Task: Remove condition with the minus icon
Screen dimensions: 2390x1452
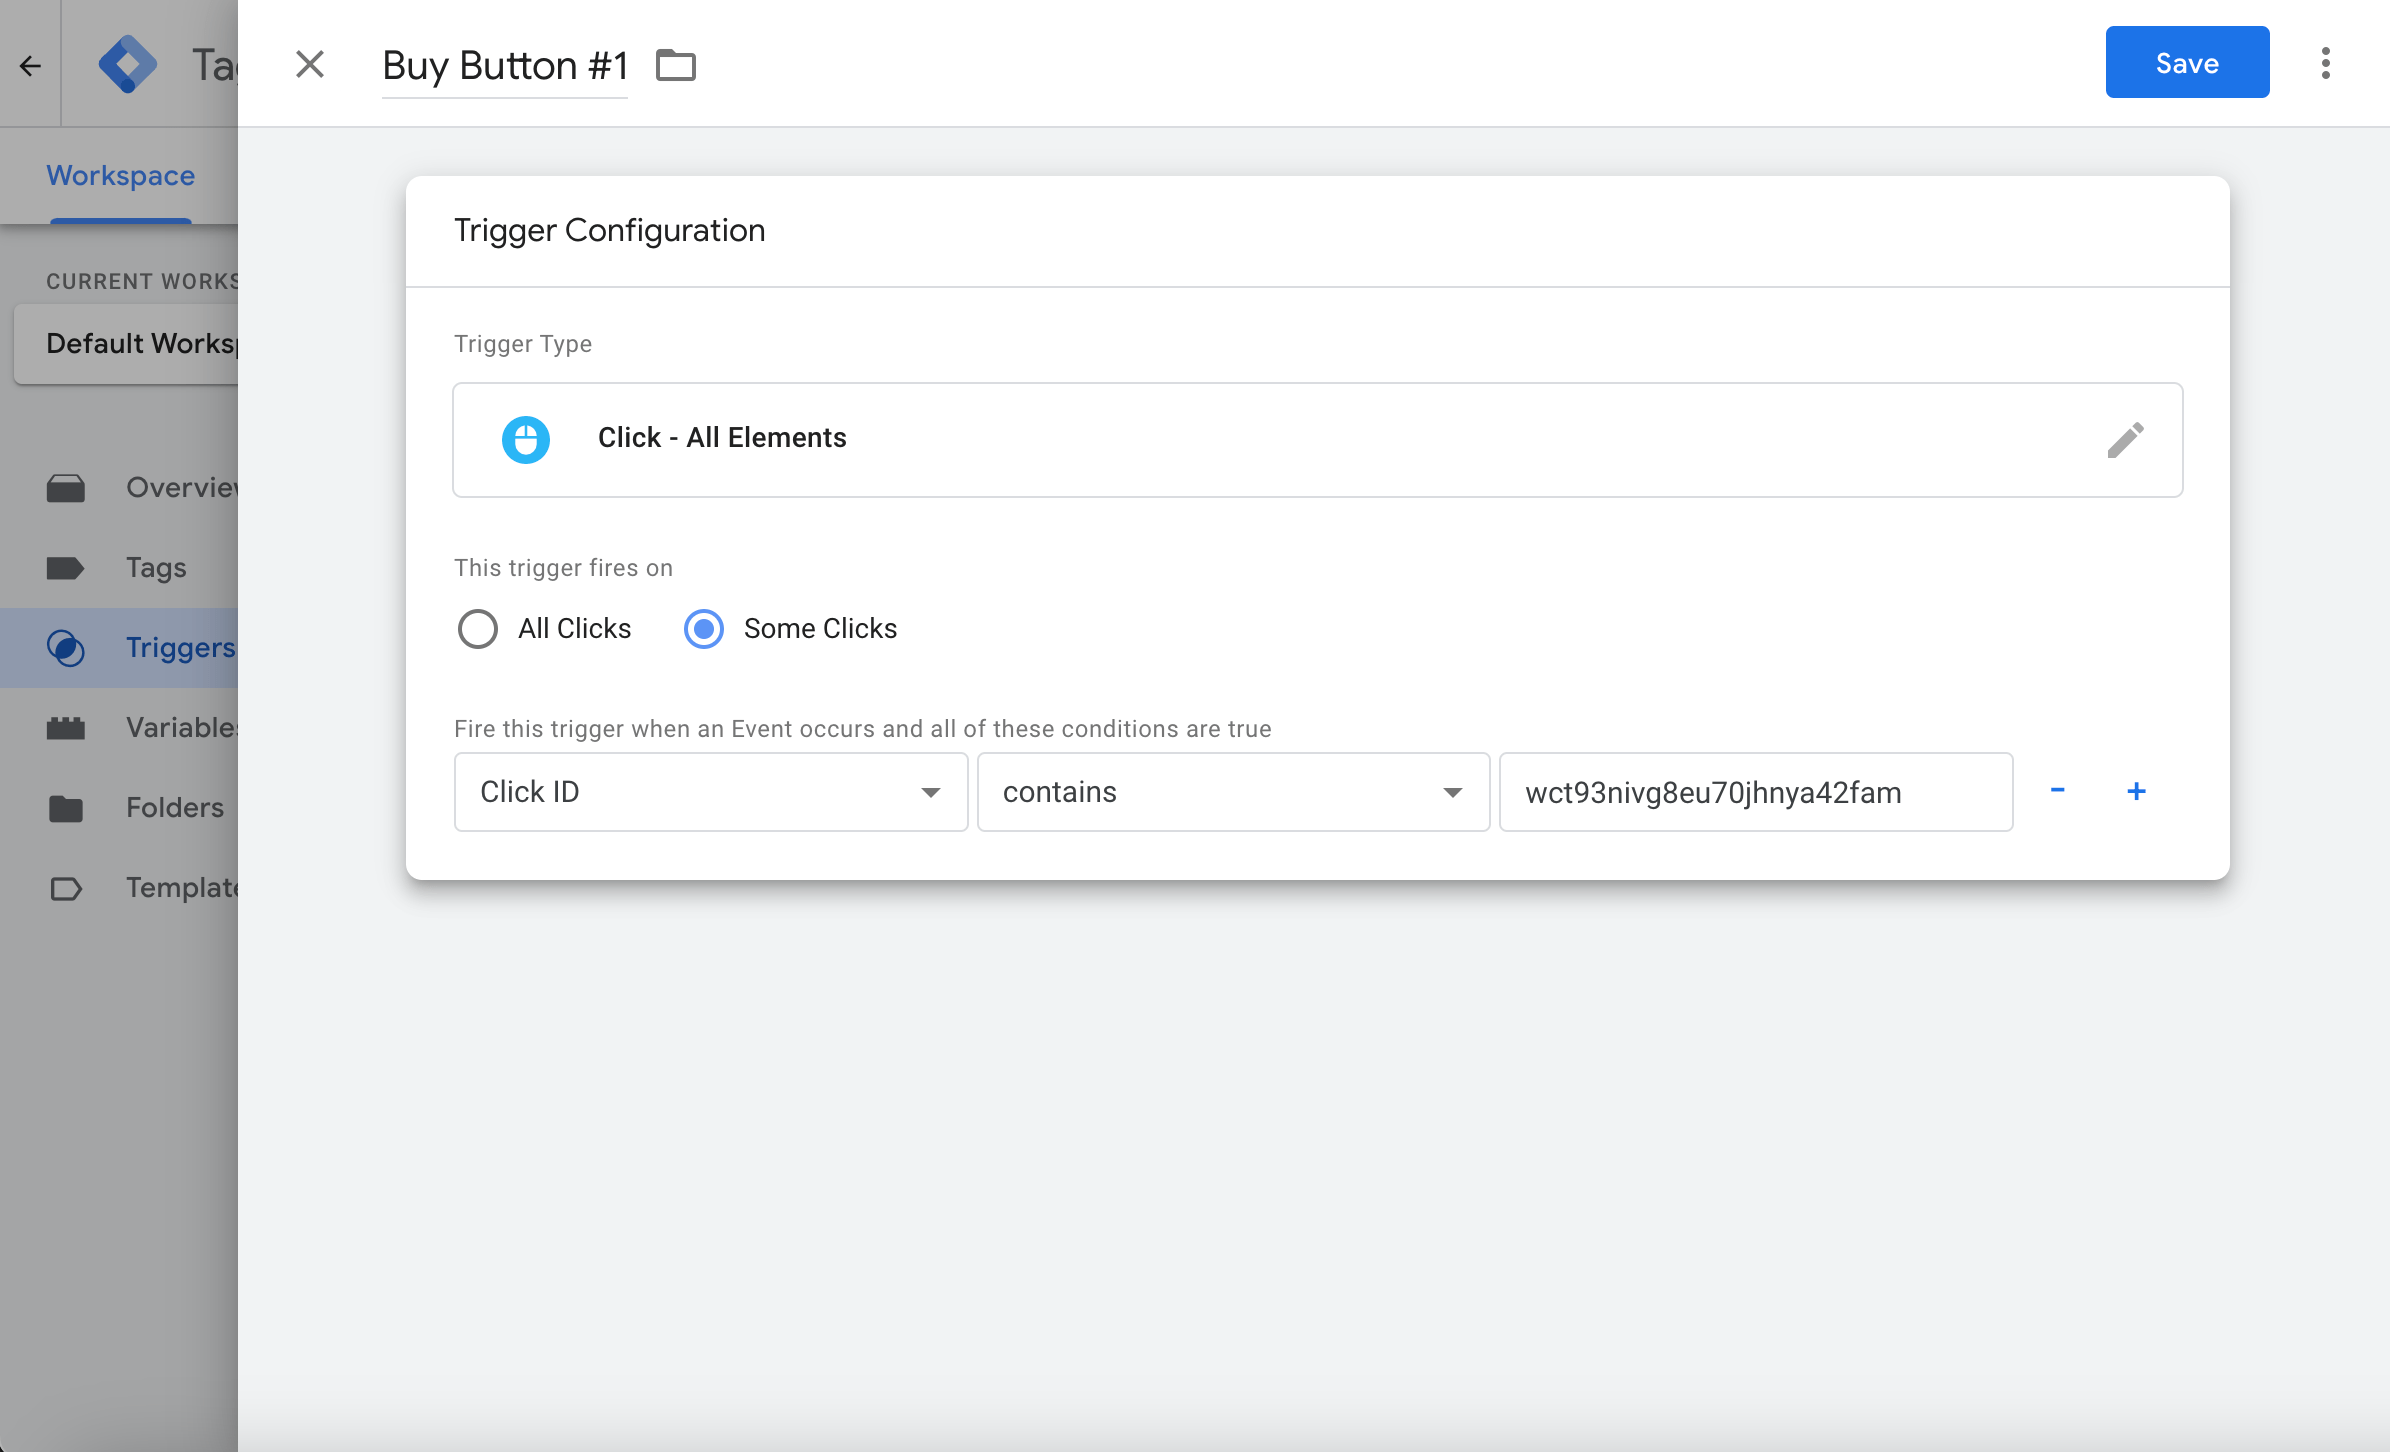Action: (2057, 790)
